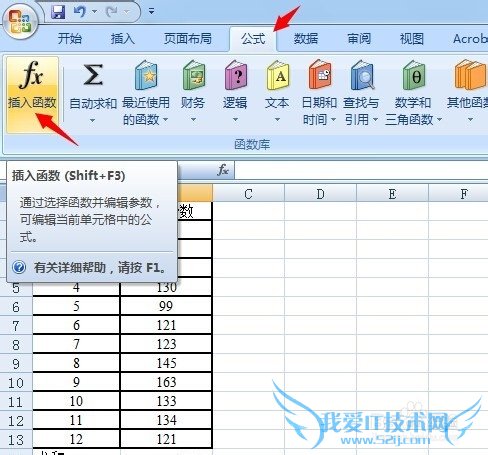
Task: Open the undo history dropdown arrow
Action: (x=95, y=12)
